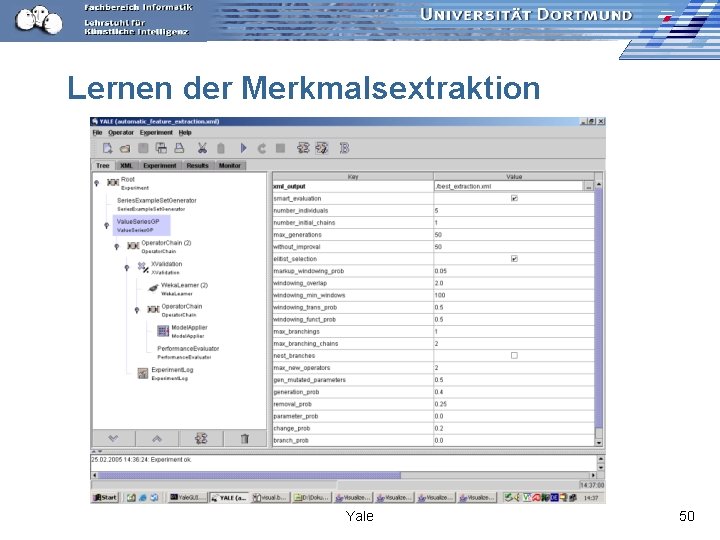The image size is (720, 540).
Task: Click the xml_output value field
Action: pos(508,186)
